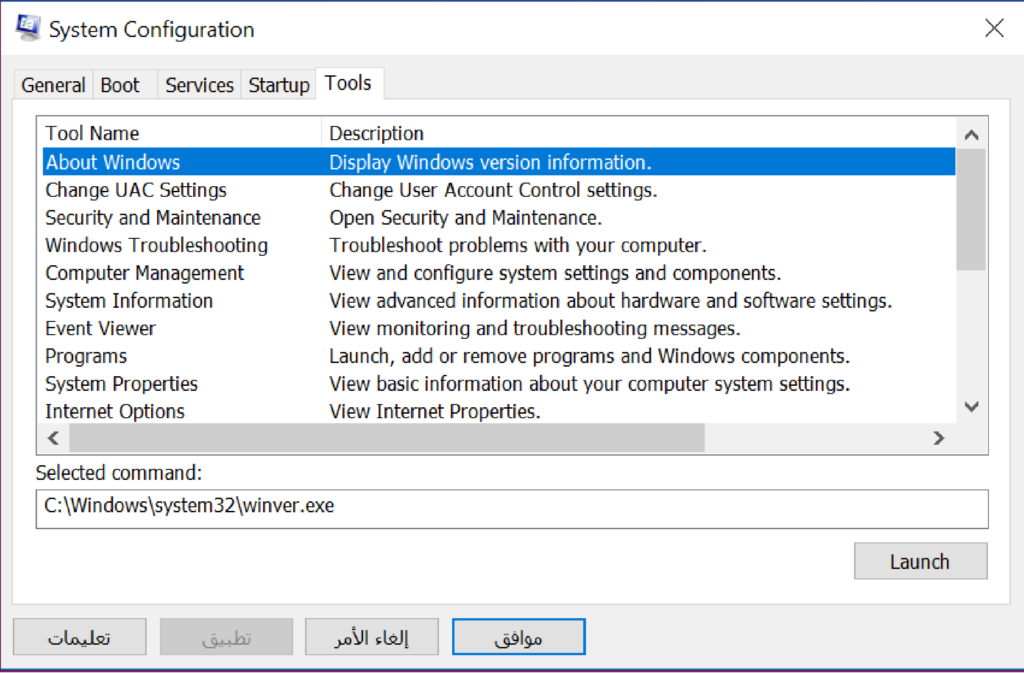The width and height of the screenshot is (1024, 673).
Task: Select the Tools tab
Action: tap(349, 84)
